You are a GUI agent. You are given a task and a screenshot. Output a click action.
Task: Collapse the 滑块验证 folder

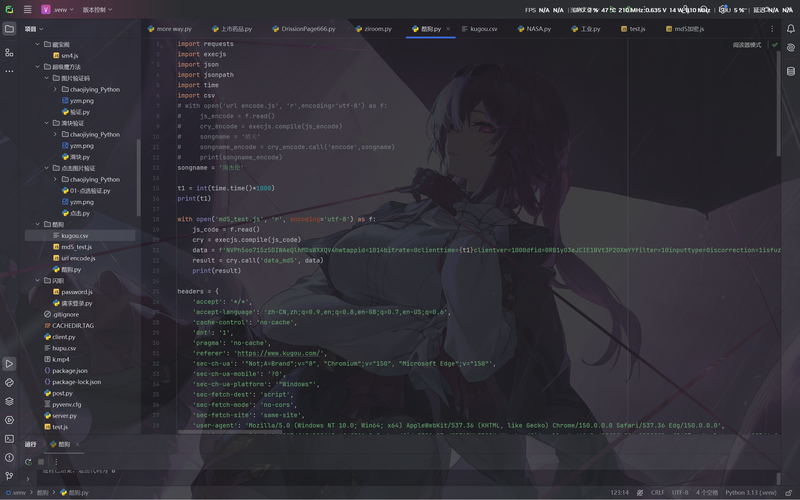tap(47, 123)
